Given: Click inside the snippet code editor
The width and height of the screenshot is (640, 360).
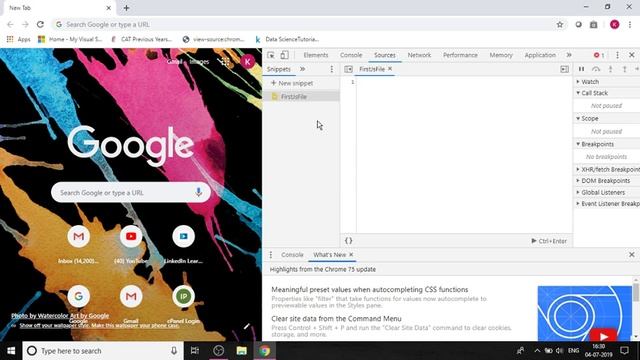Looking at the screenshot, I should point(464,155).
